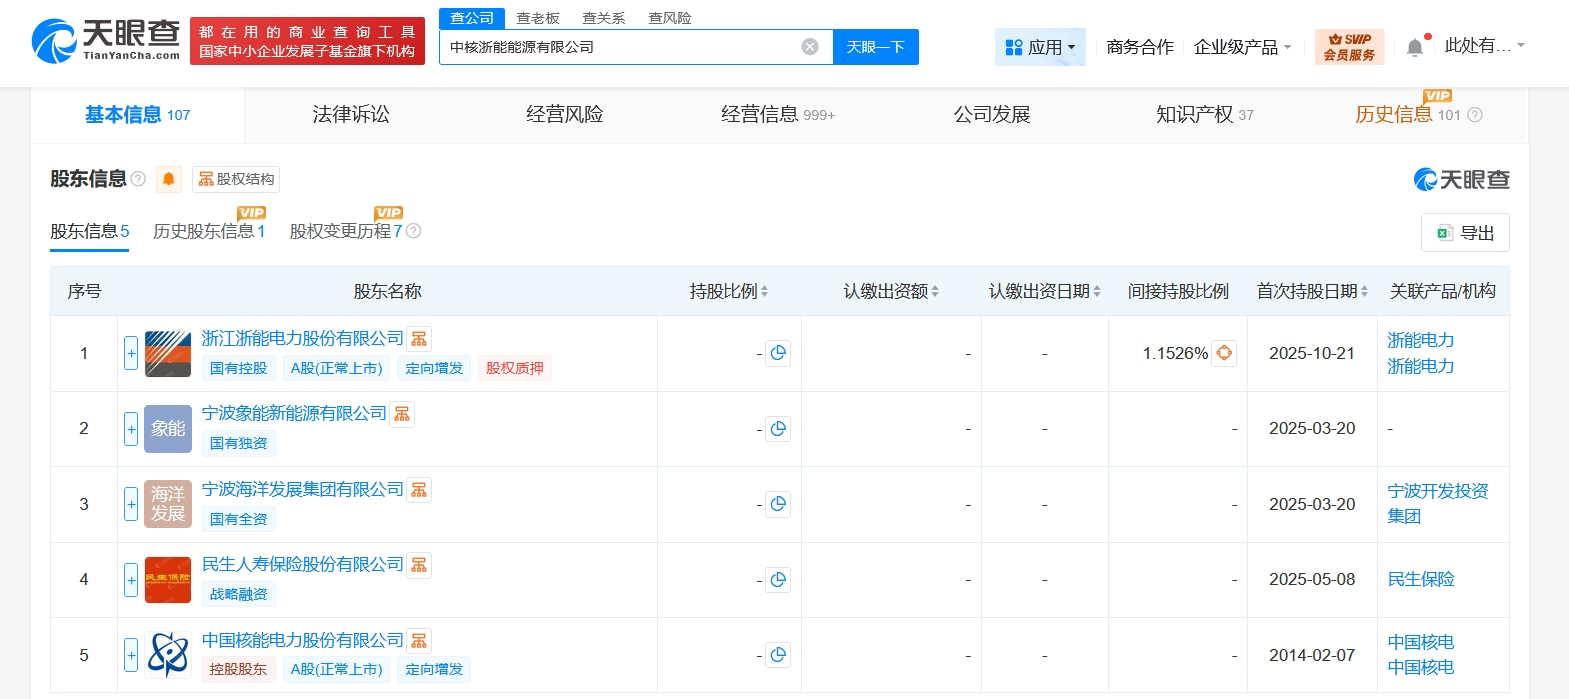
Task: Open pie chart icon for 浙江浙能电力 row
Action: tap(778, 353)
